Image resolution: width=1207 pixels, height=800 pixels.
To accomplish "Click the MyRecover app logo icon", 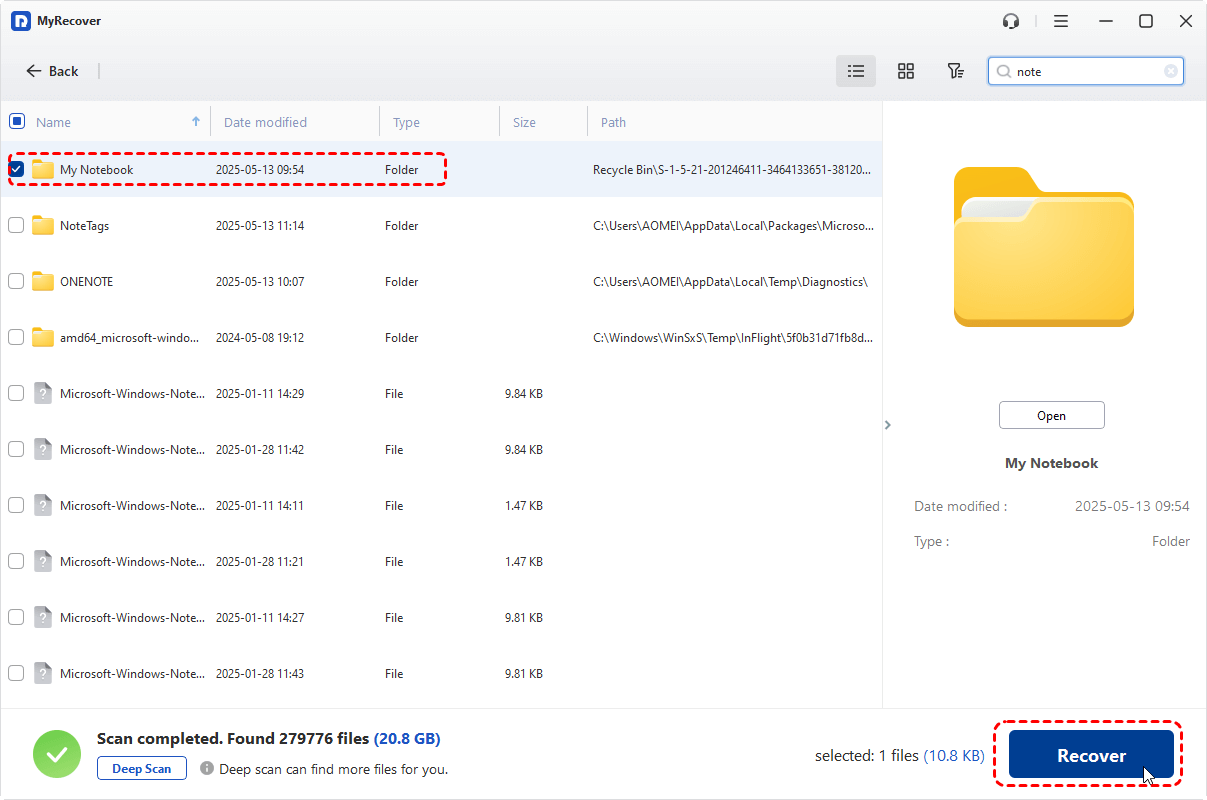I will [21, 21].
